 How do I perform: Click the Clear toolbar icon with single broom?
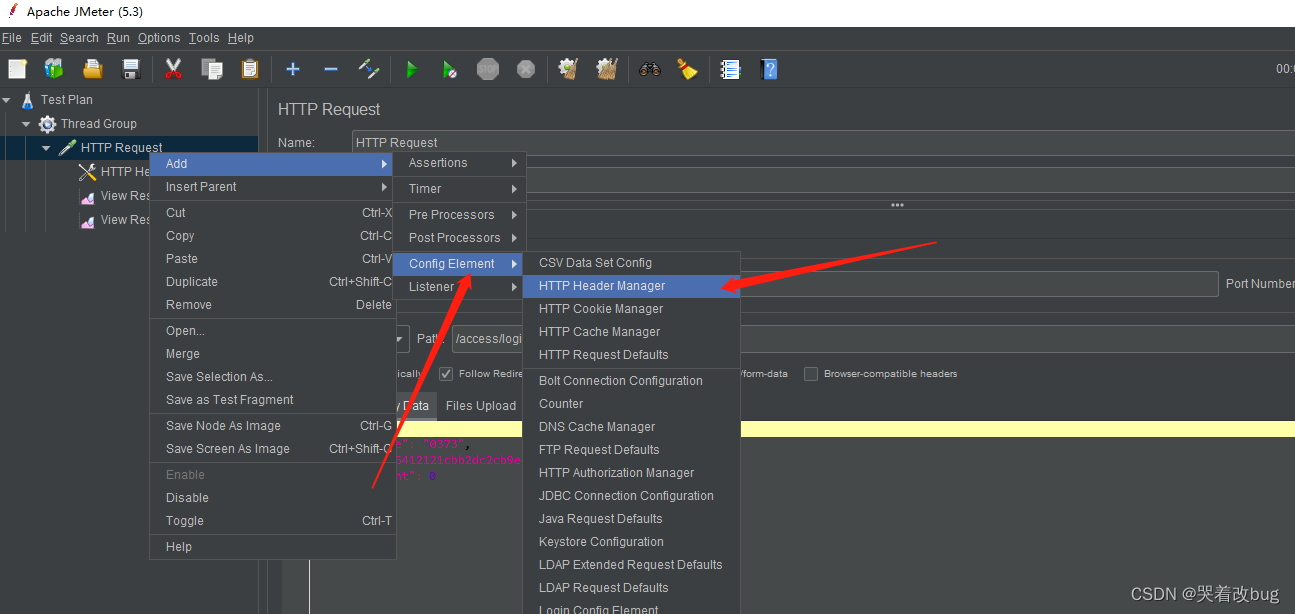[x=568, y=69]
